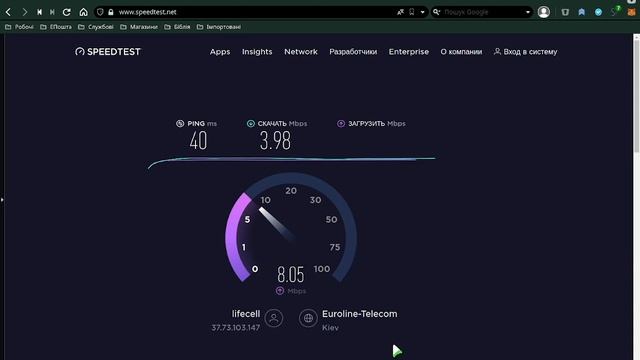Open the browser home page

coord(84,12)
